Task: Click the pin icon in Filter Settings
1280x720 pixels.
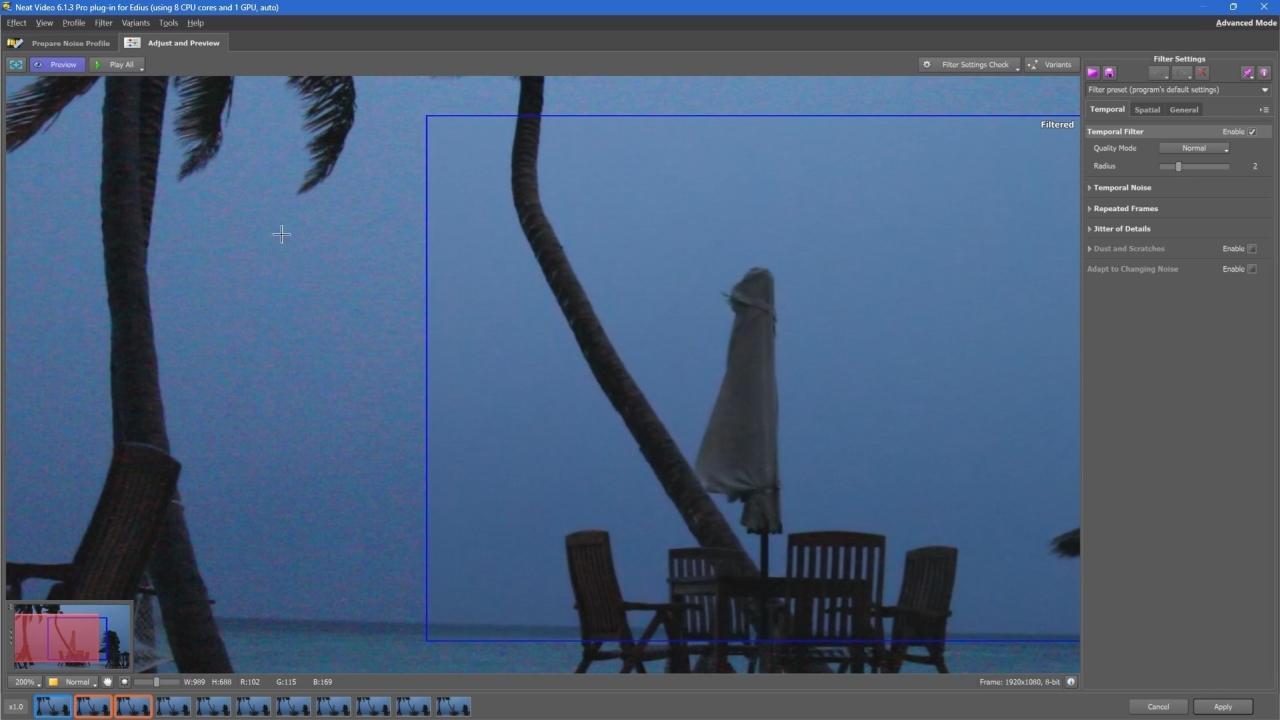Action: (1247, 73)
